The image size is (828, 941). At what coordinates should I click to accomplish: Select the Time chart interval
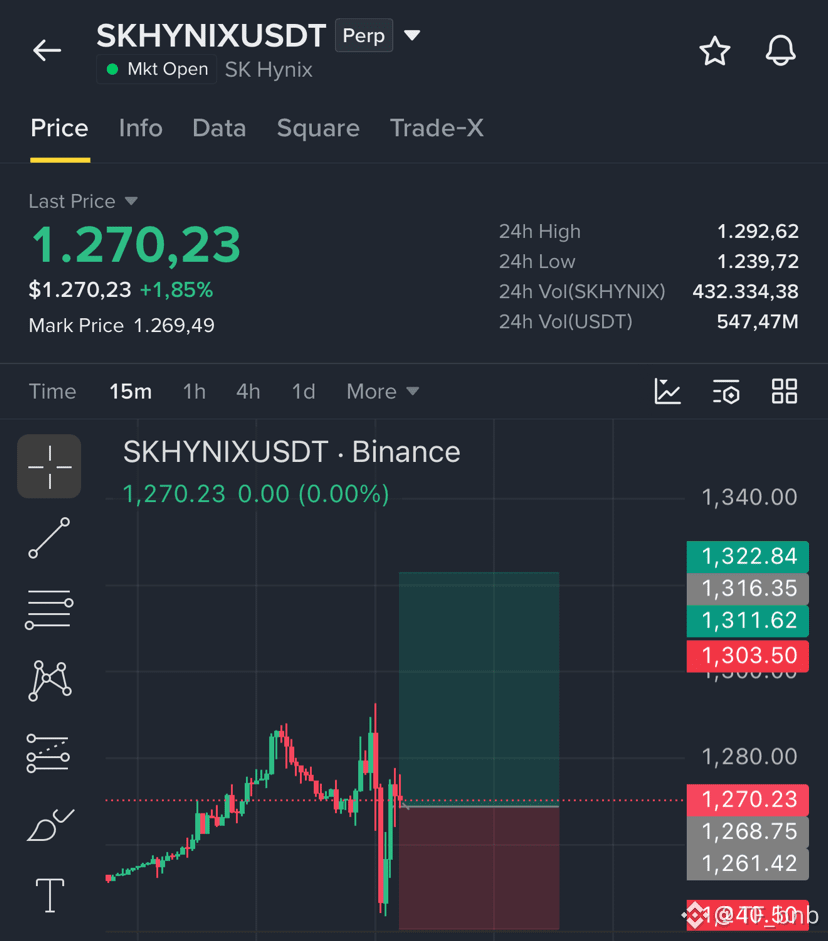click(x=52, y=391)
